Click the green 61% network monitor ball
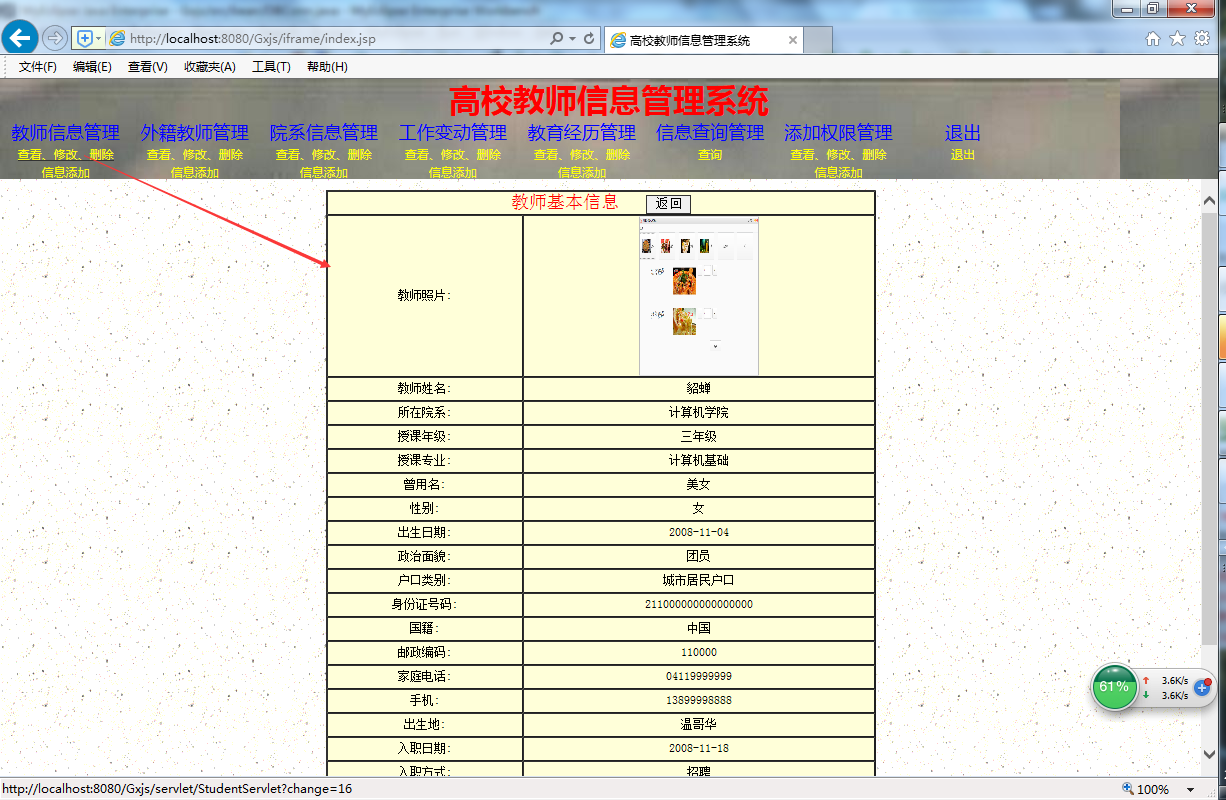 pyautogui.click(x=1114, y=687)
